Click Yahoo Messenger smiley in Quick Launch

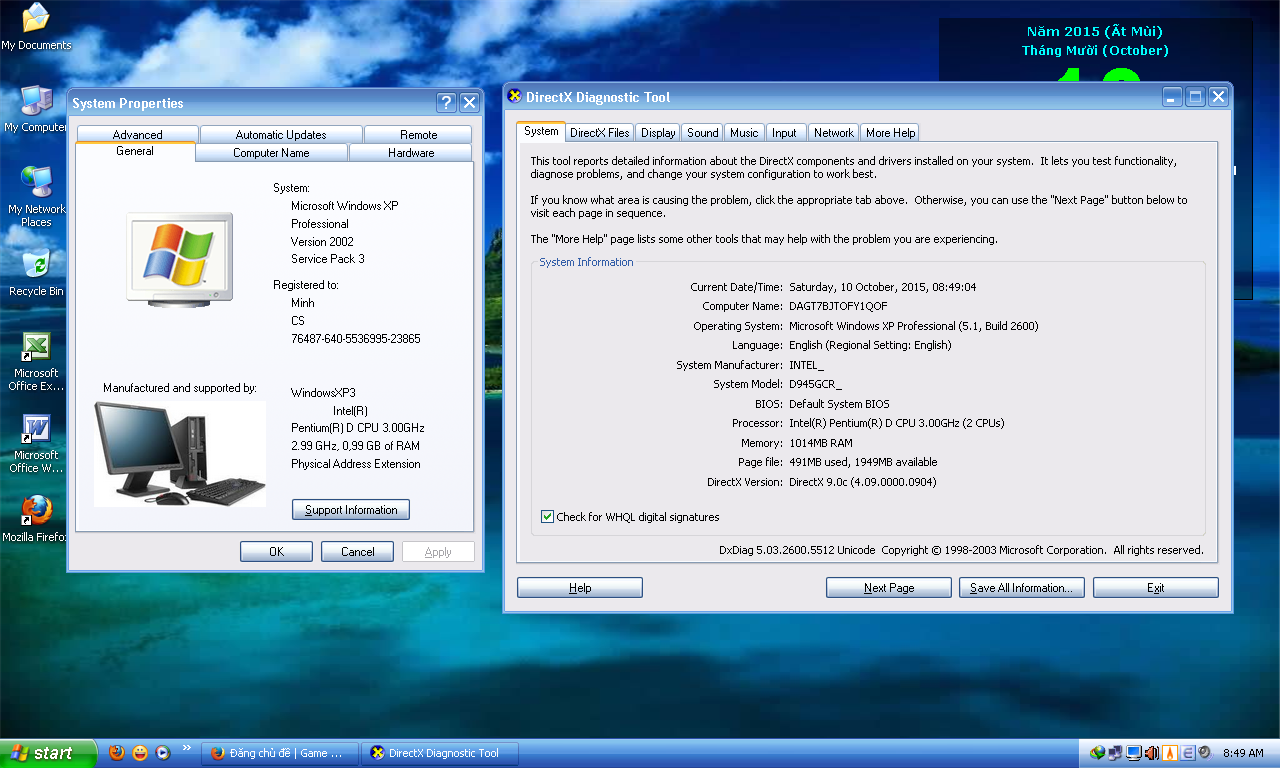(140, 753)
